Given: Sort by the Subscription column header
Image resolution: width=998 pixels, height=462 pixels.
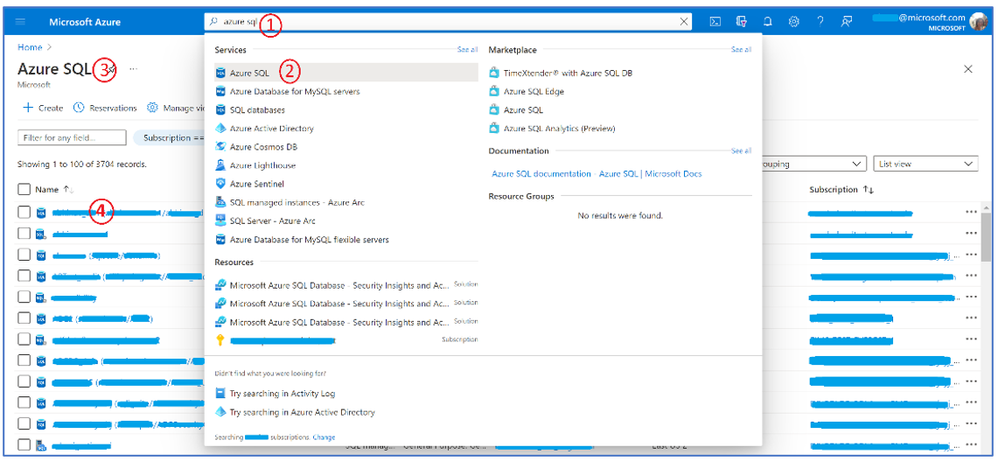Looking at the screenshot, I should [x=841, y=190].
